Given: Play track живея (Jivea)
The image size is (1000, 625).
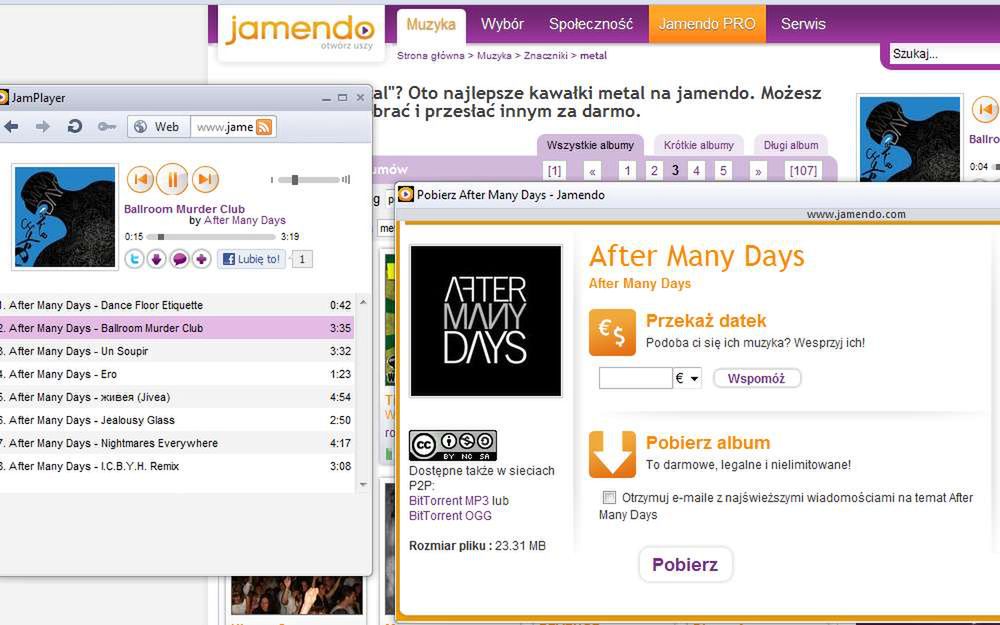Looking at the screenshot, I should pos(177,397).
